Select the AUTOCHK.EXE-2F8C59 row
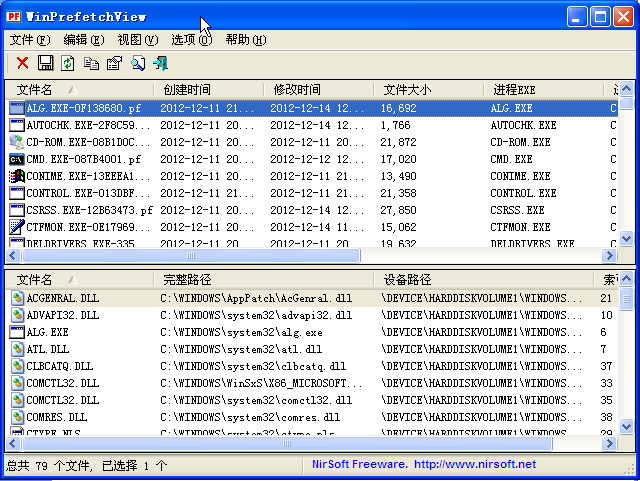Viewport: 640px width, 481px height. 313,125
